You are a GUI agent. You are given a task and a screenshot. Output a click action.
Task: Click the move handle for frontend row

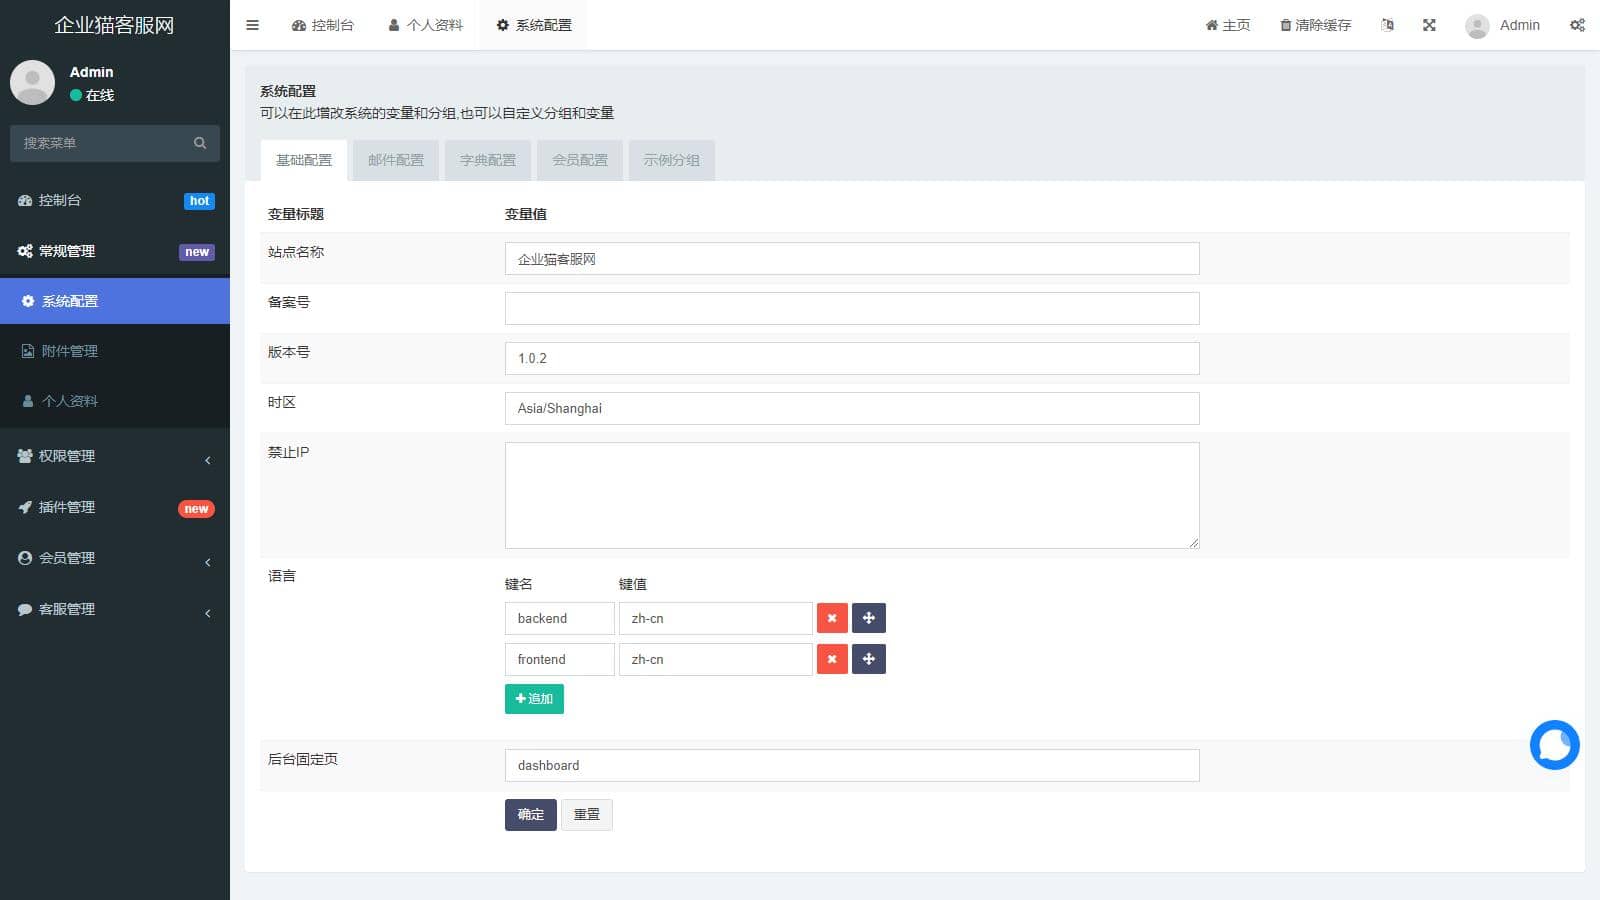868,659
